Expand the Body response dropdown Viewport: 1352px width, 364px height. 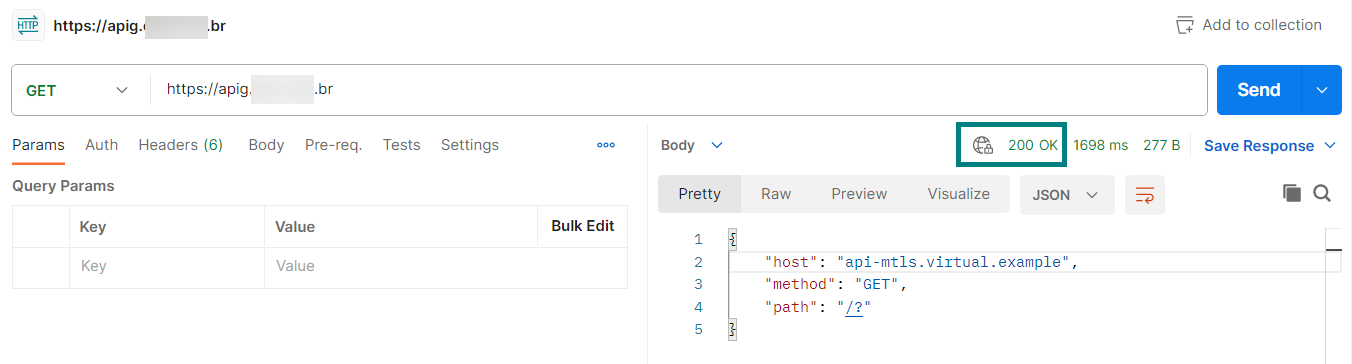point(692,145)
